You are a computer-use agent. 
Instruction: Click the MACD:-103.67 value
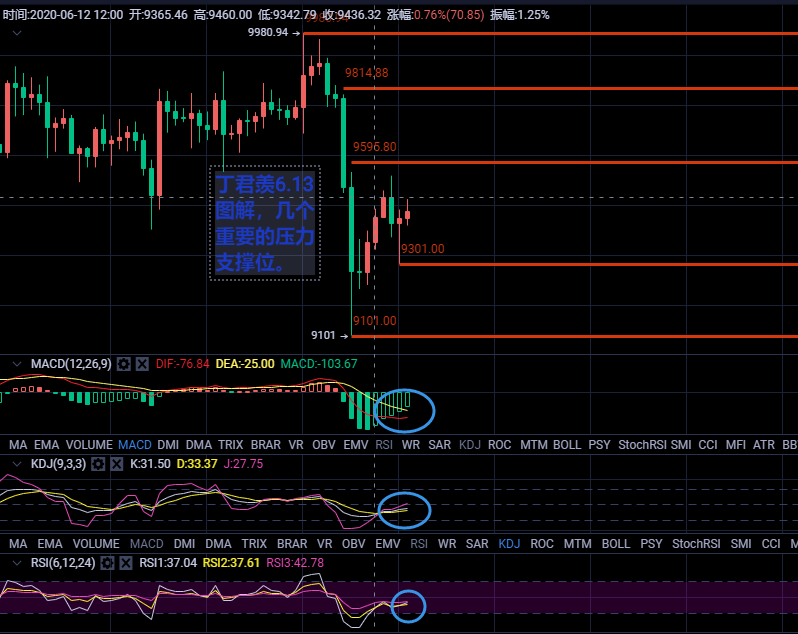(x=319, y=364)
